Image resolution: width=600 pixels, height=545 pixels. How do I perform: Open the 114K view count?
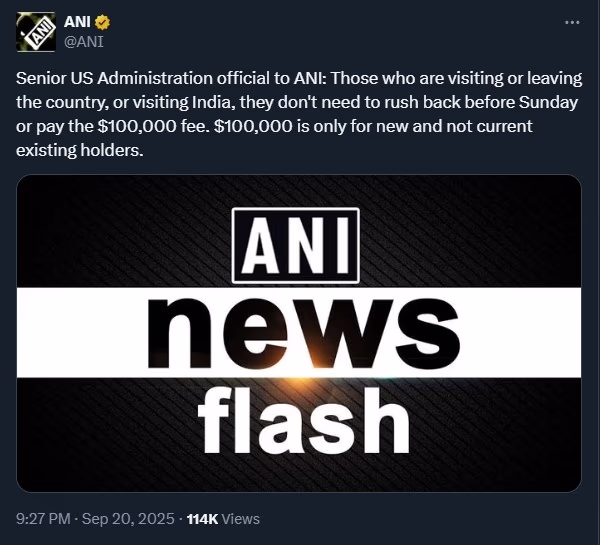click(201, 519)
